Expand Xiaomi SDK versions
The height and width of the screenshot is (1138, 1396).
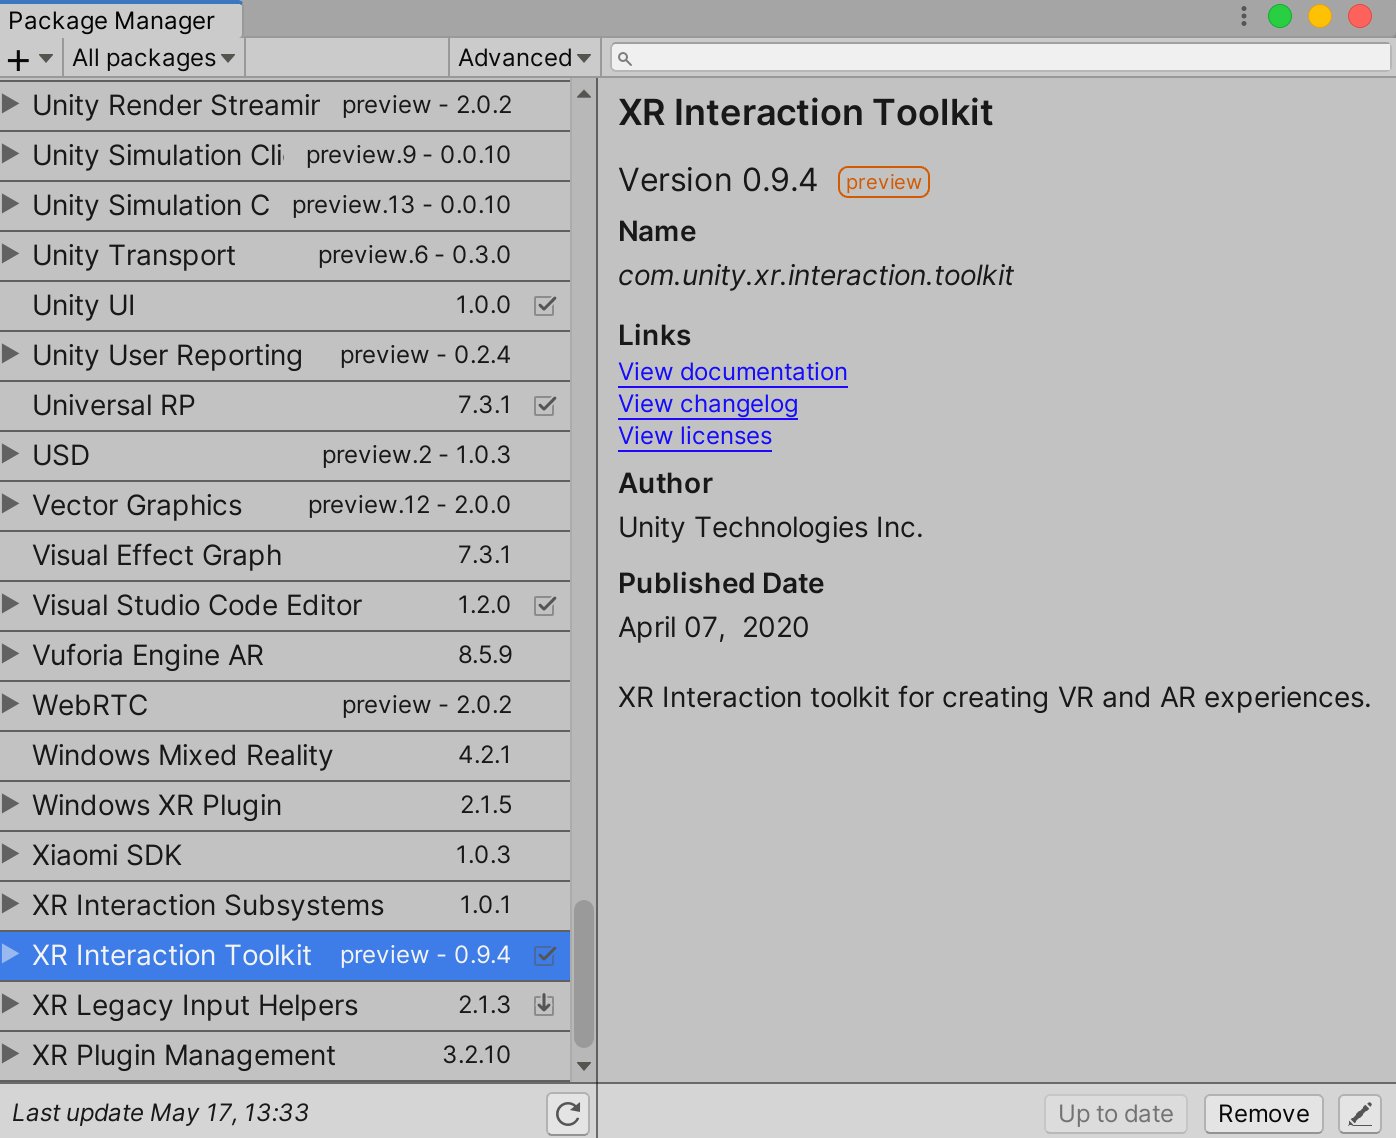pyautogui.click(x=11, y=853)
